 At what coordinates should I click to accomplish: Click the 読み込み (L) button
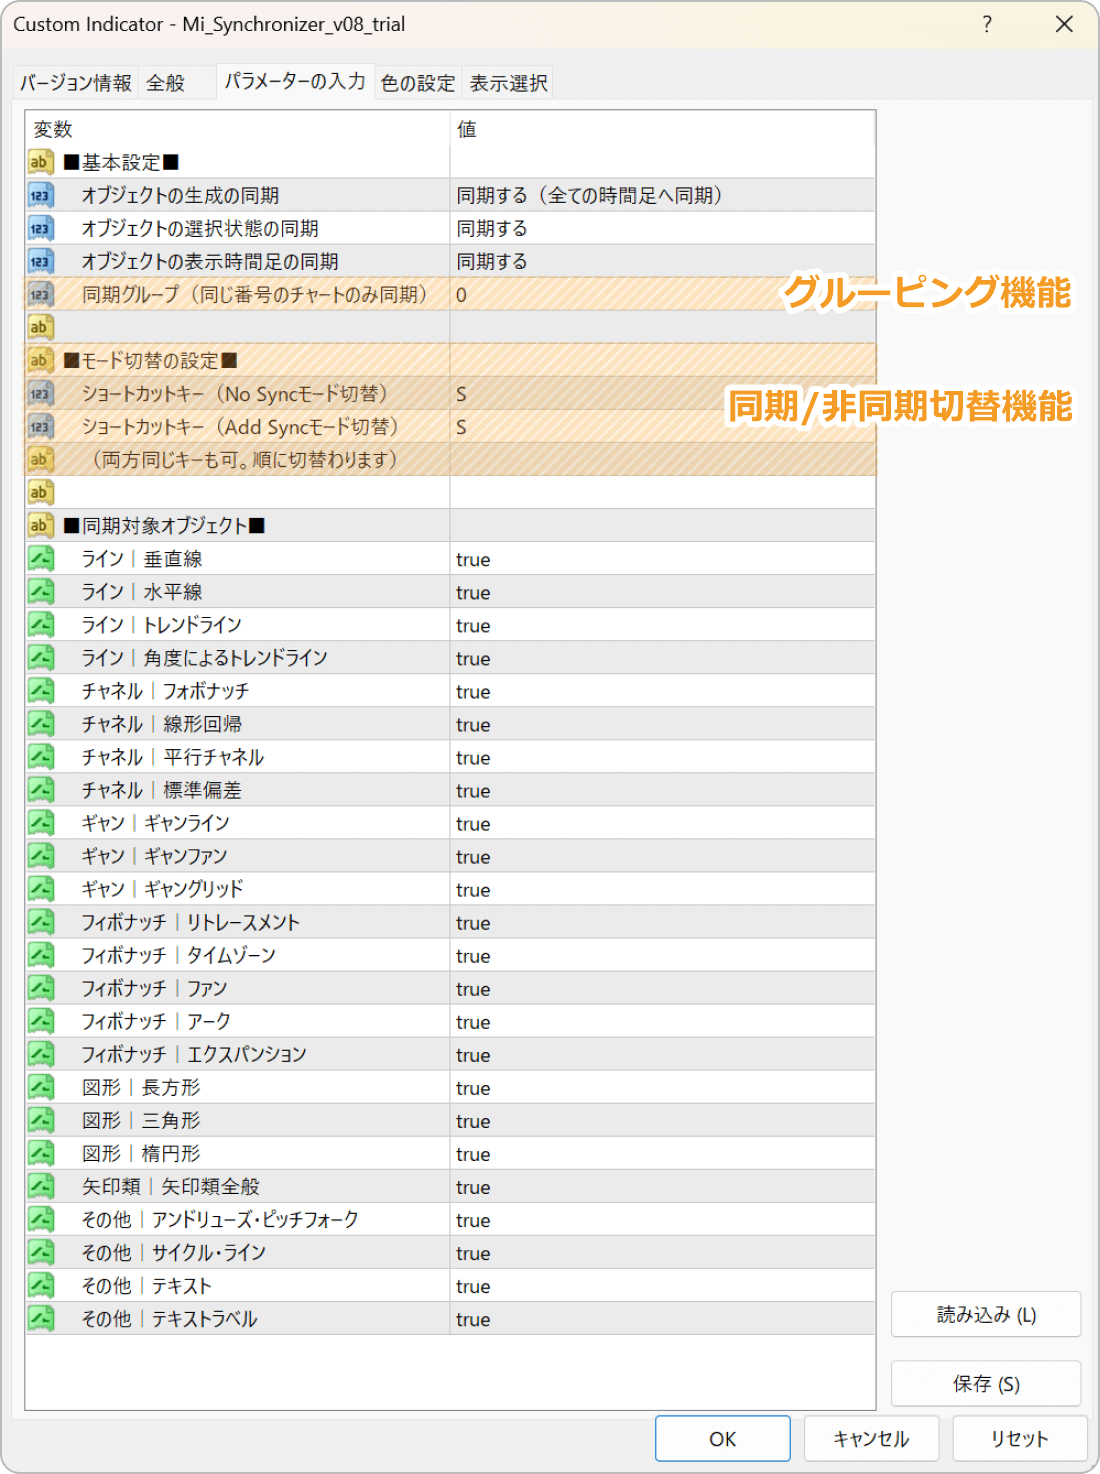pos(986,1314)
